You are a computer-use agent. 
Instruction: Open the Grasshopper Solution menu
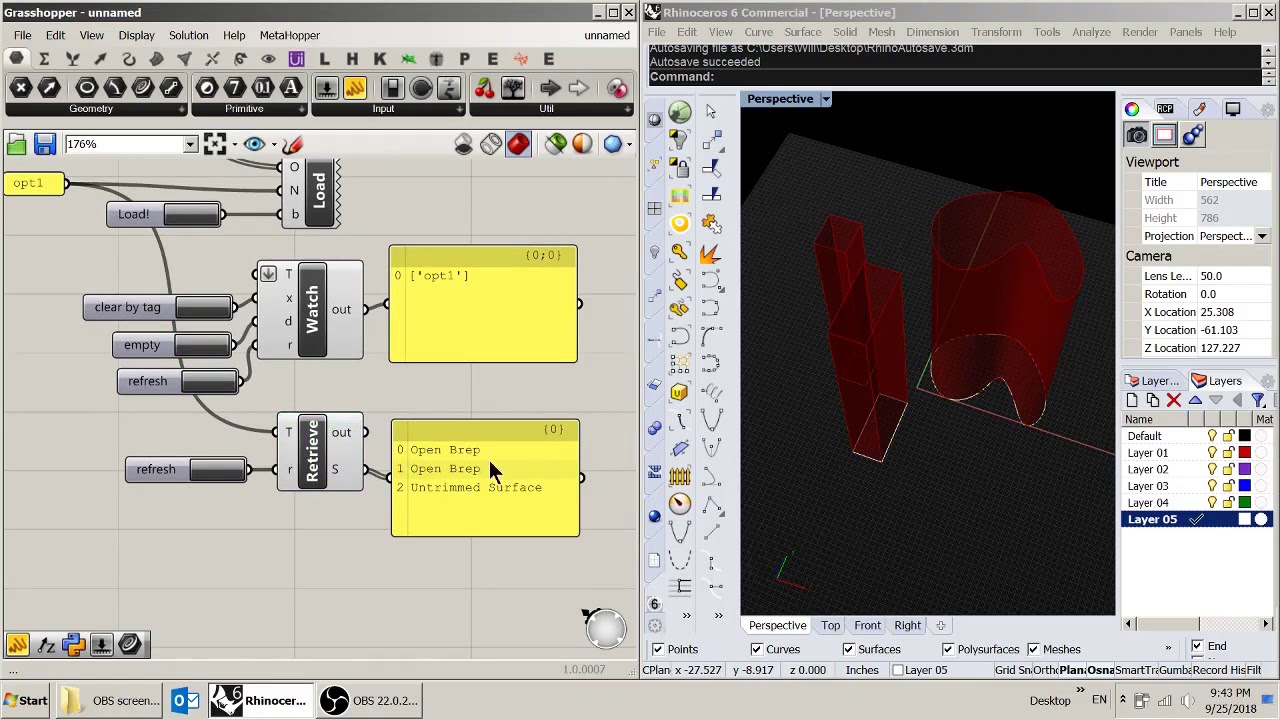pyautogui.click(x=188, y=35)
